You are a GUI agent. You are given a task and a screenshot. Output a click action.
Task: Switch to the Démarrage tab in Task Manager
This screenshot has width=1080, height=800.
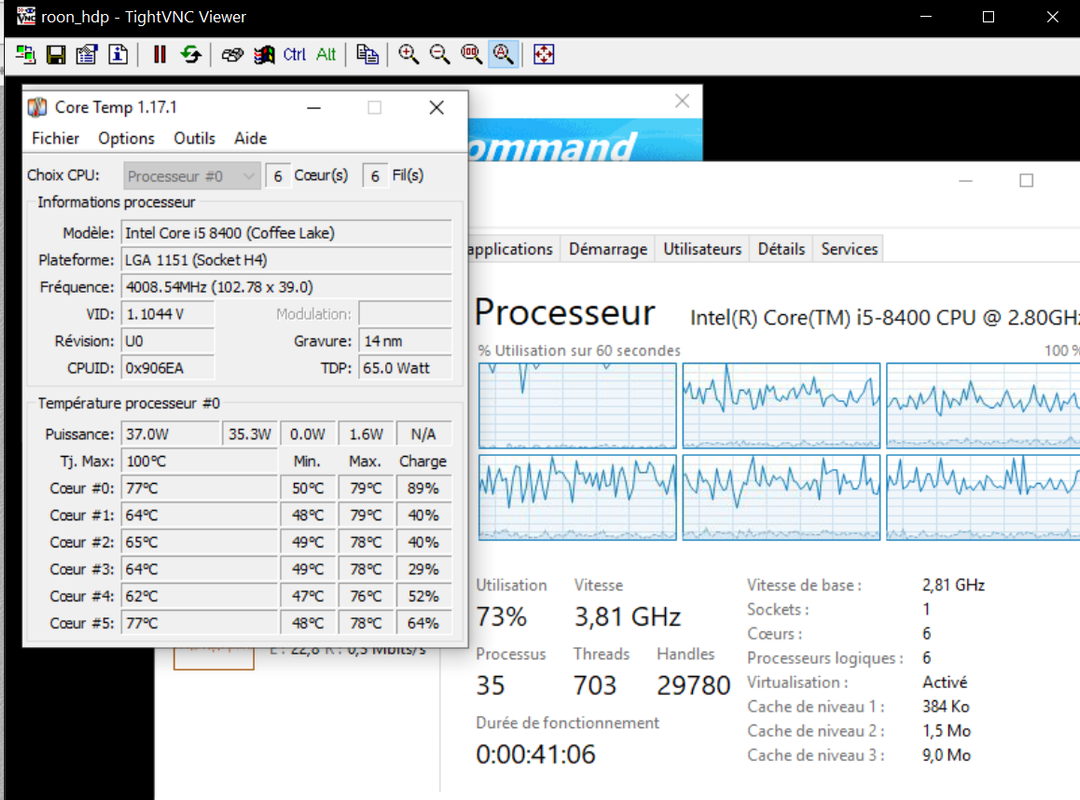(x=608, y=249)
